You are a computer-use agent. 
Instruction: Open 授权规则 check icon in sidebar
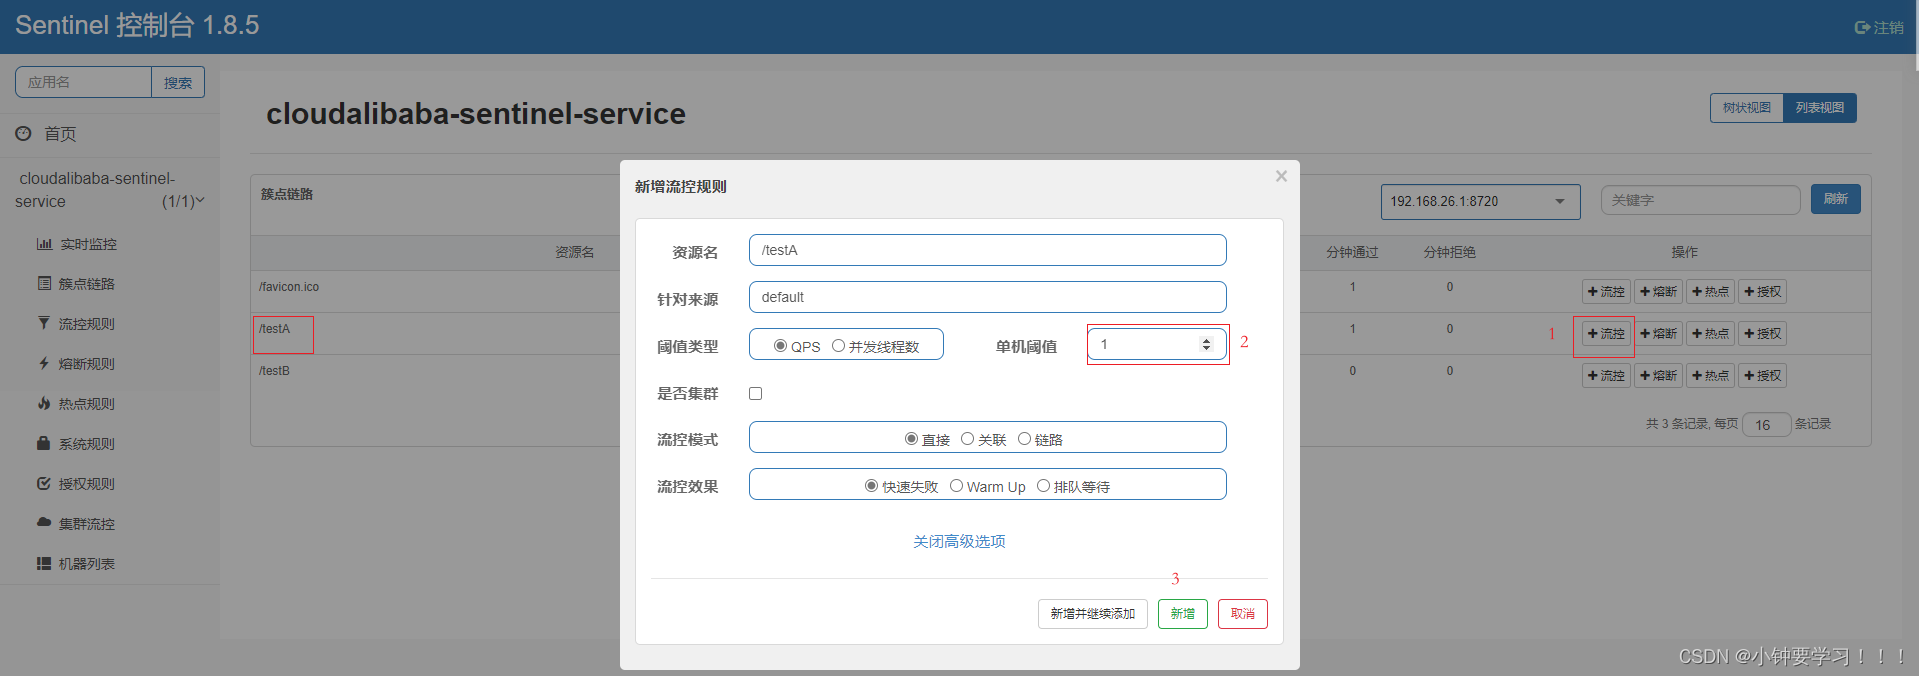pos(44,484)
